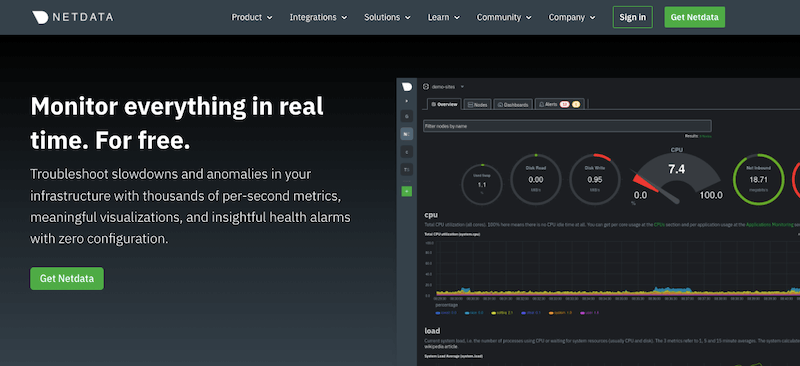Select the highlighted N space icon
Image resolution: width=800 pixels, height=366 pixels.
pyautogui.click(x=407, y=134)
